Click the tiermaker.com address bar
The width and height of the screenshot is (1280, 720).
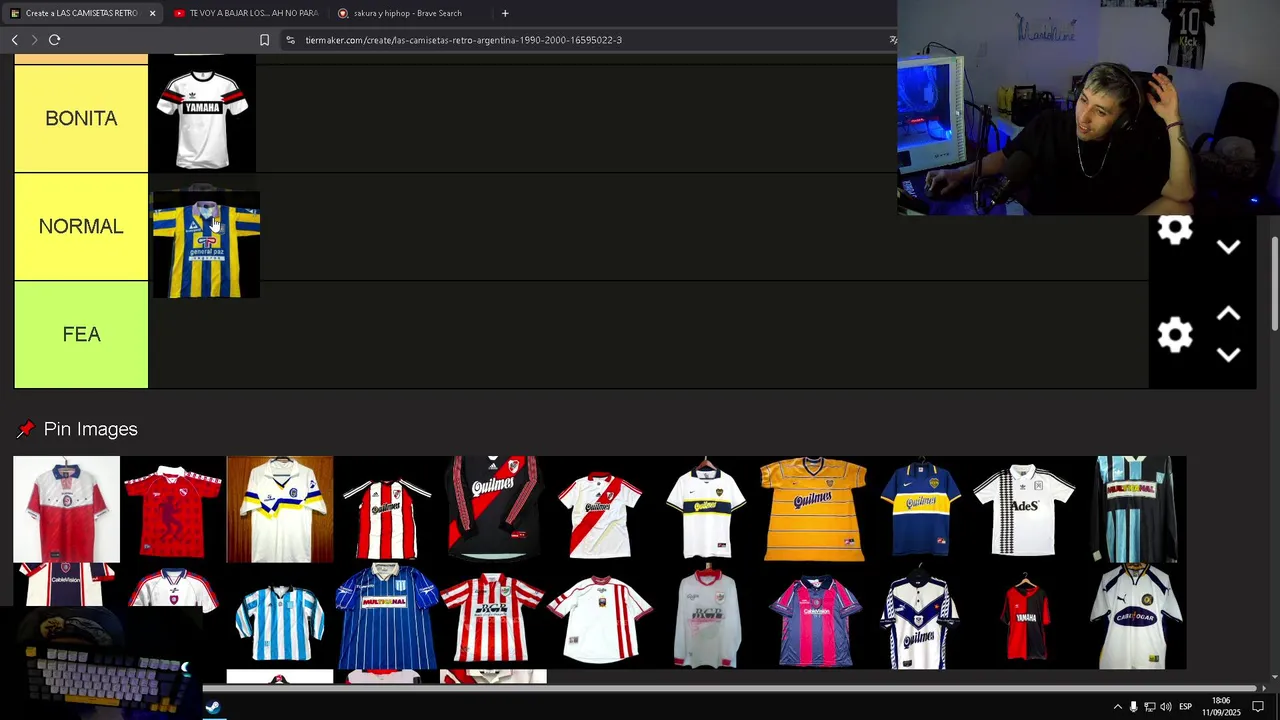coord(590,40)
